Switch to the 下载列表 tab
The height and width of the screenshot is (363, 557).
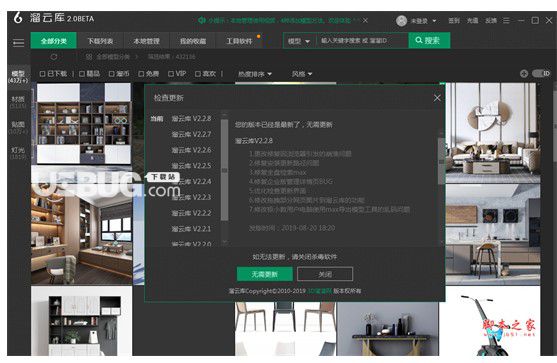(x=100, y=40)
